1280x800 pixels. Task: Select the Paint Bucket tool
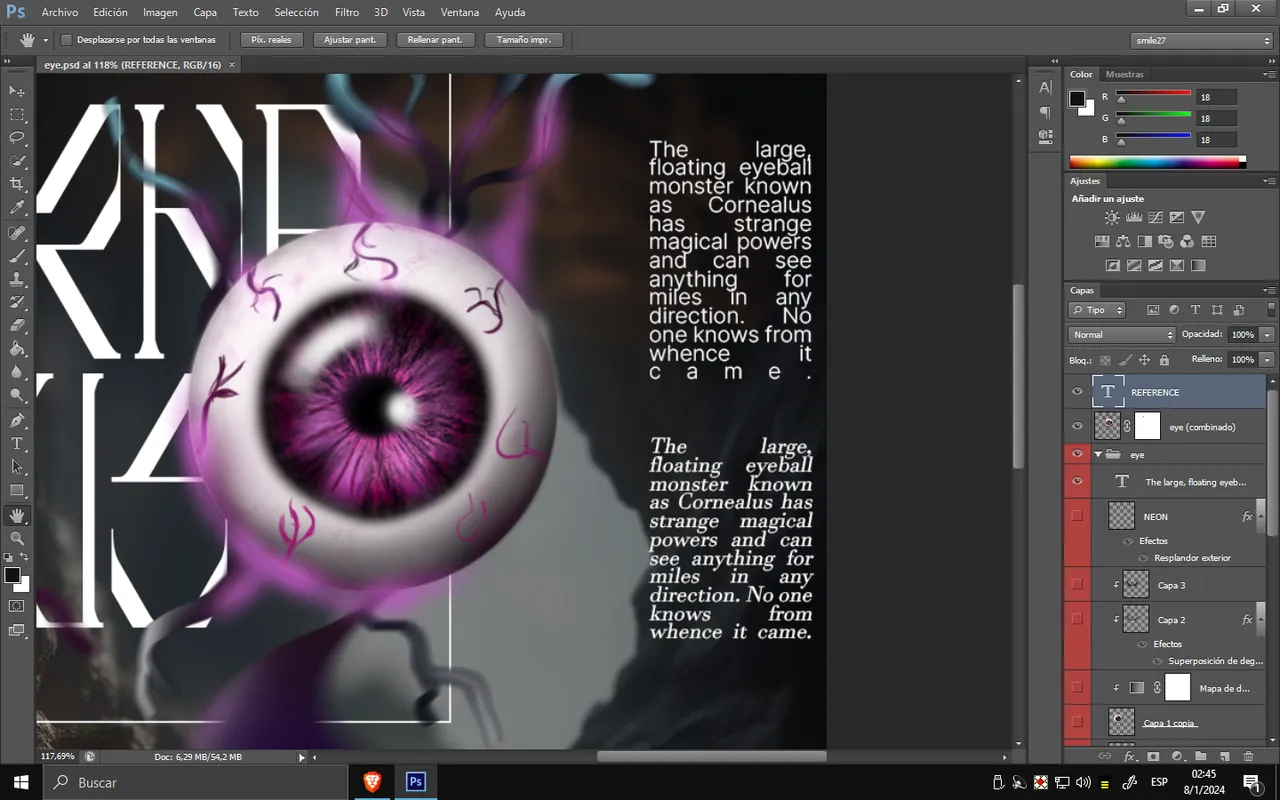click(x=17, y=349)
